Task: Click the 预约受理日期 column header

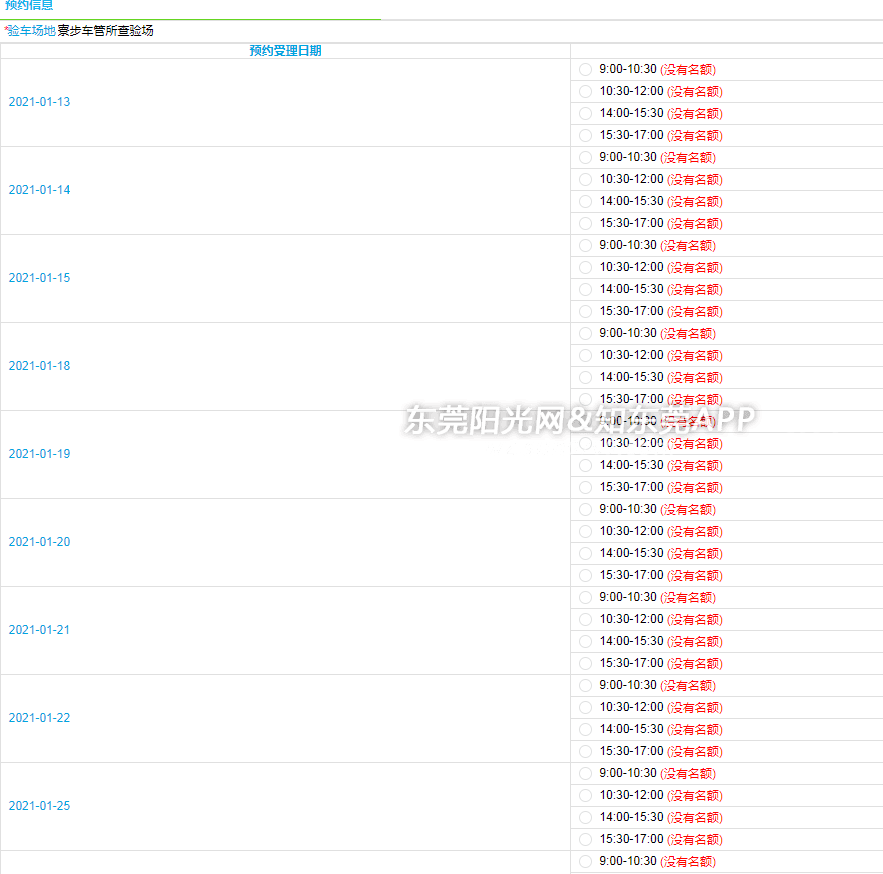Action: [x=285, y=51]
